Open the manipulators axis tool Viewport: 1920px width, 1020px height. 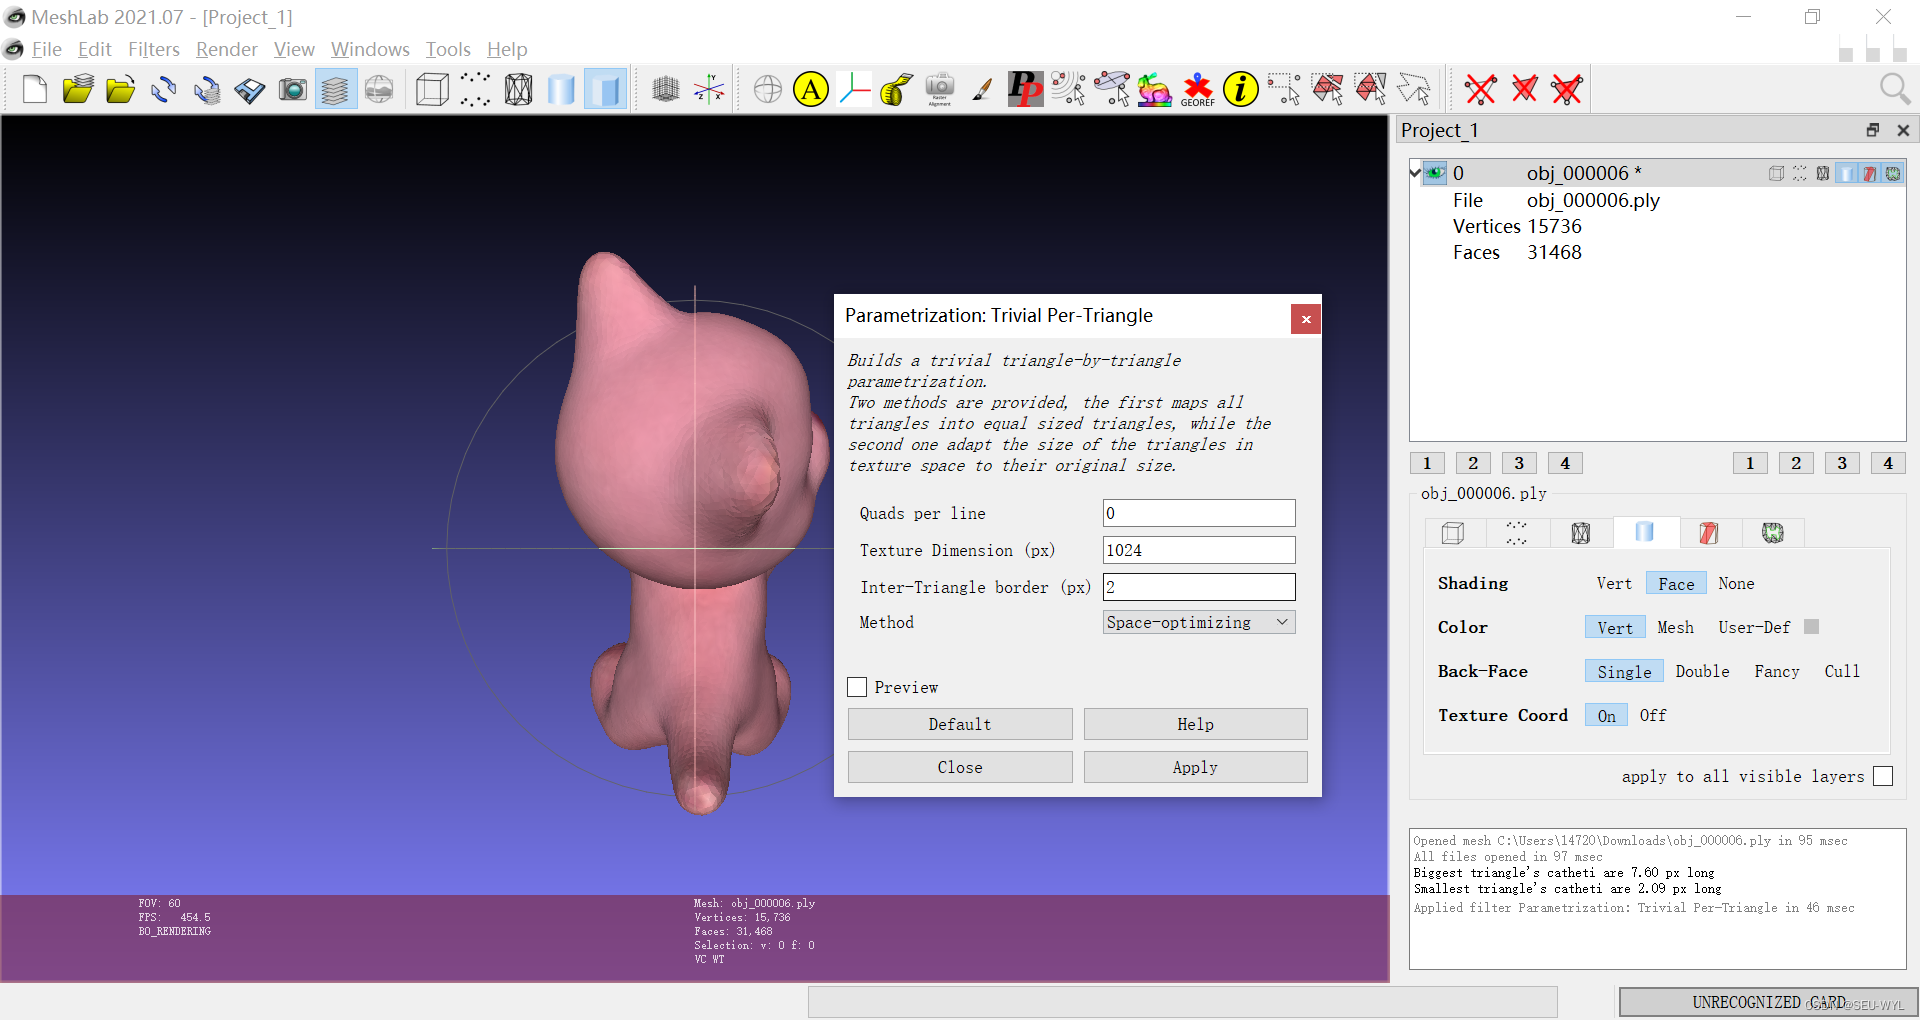pyautogui.click(x=854, y=90)
